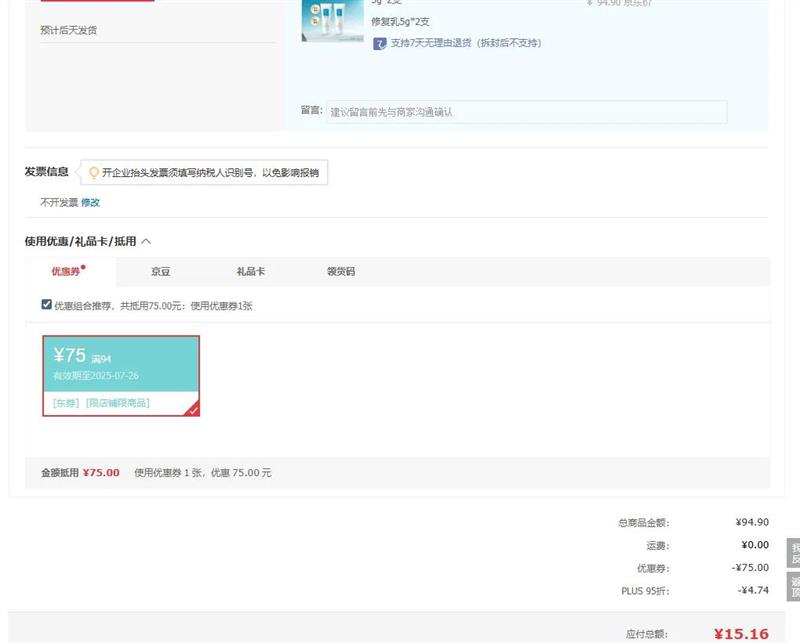Screen dimensions: 800x643
Task: Click the [东券] label on the coupon
Action: point(66,403)
